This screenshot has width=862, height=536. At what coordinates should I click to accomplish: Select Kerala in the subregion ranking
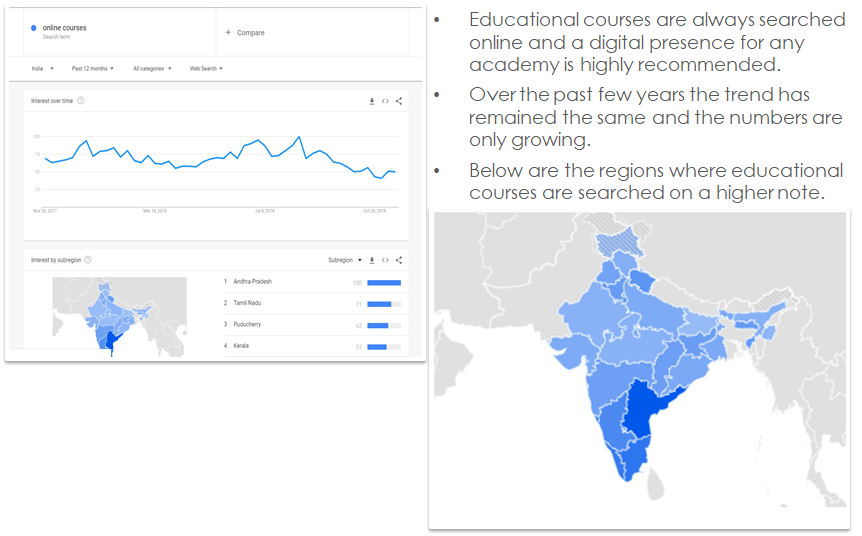pyautogui.click(x=241, y=346)
